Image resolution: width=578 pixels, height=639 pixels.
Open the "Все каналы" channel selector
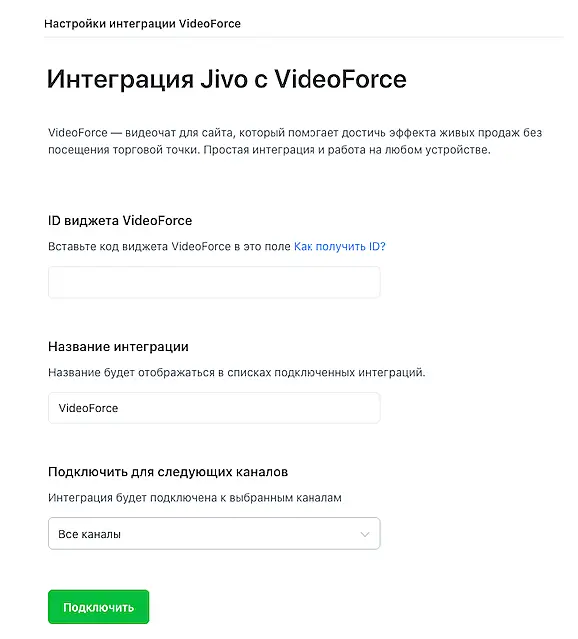pyautogui.click(x=214, y=533)
